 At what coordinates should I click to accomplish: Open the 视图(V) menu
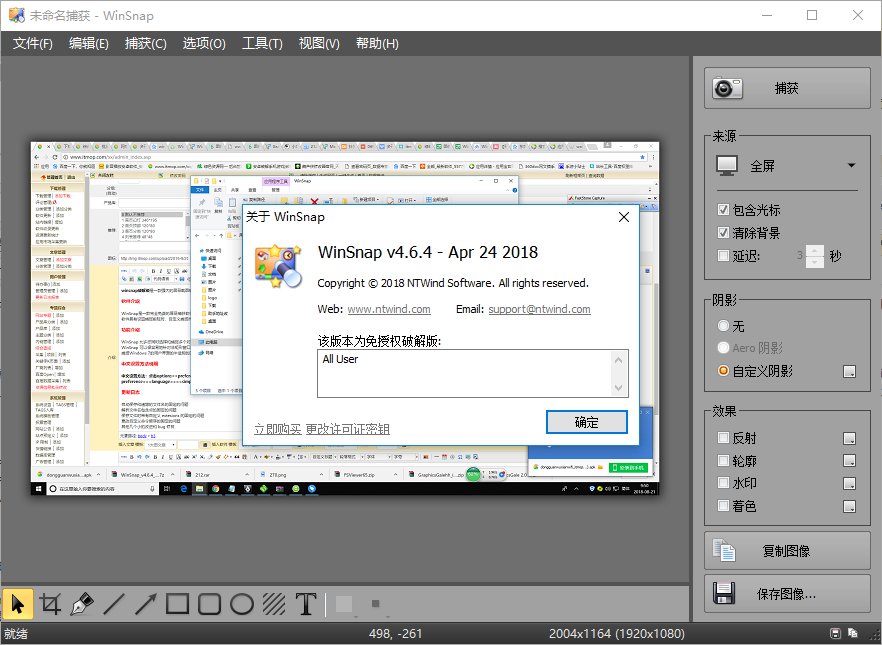[x=319, y=43]
